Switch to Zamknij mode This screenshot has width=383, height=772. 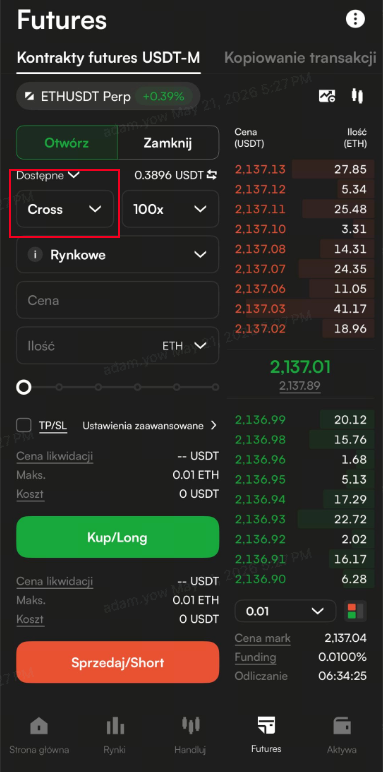[168, 143]
